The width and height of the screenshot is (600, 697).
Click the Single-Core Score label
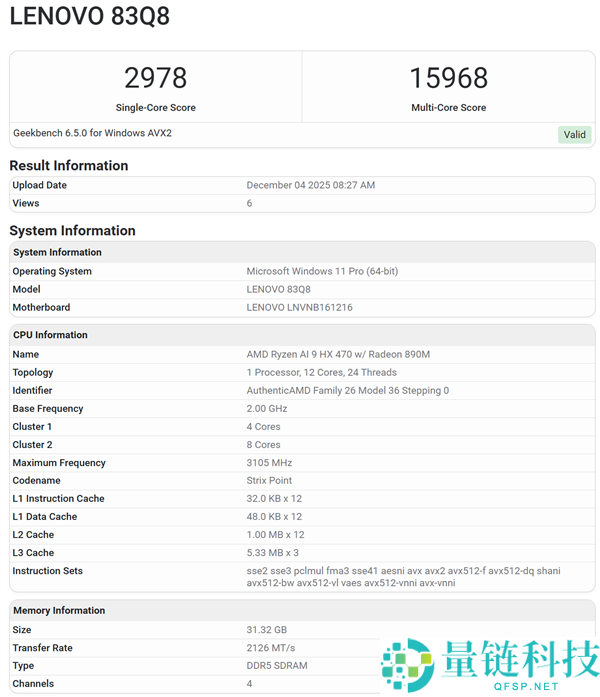[x=156, y=108]
